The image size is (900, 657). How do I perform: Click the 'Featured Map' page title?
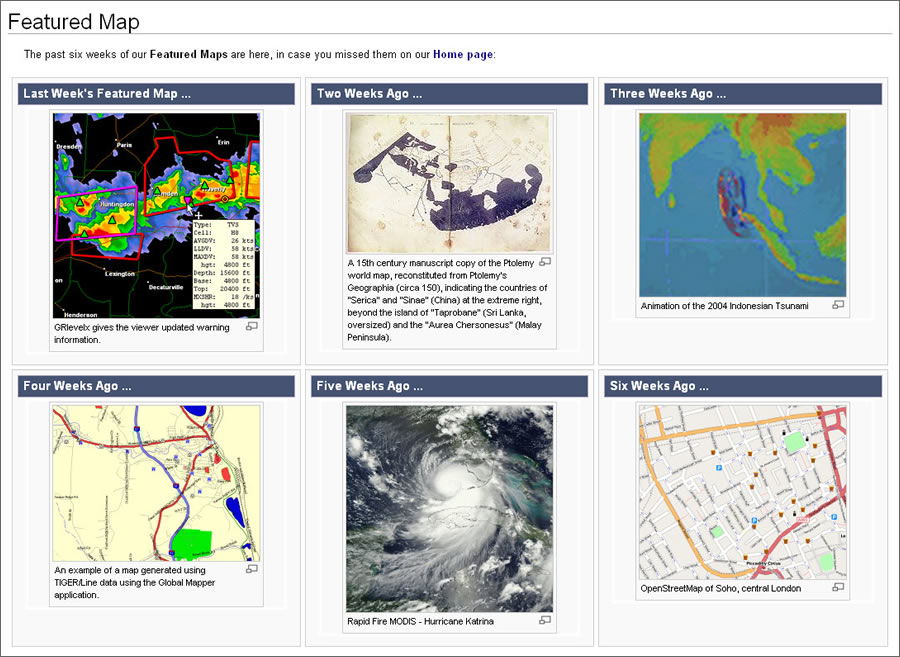coord(73,22)
